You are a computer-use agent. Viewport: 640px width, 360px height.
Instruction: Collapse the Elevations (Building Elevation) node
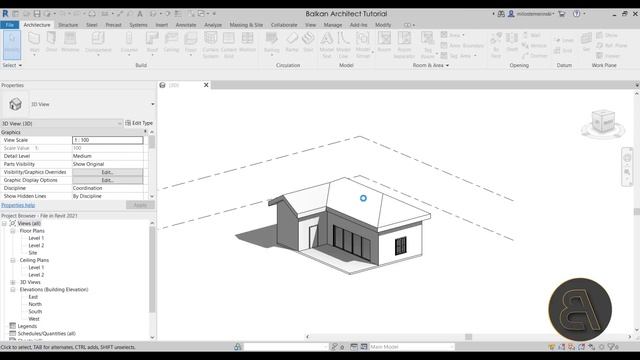(x=13, y=289)
